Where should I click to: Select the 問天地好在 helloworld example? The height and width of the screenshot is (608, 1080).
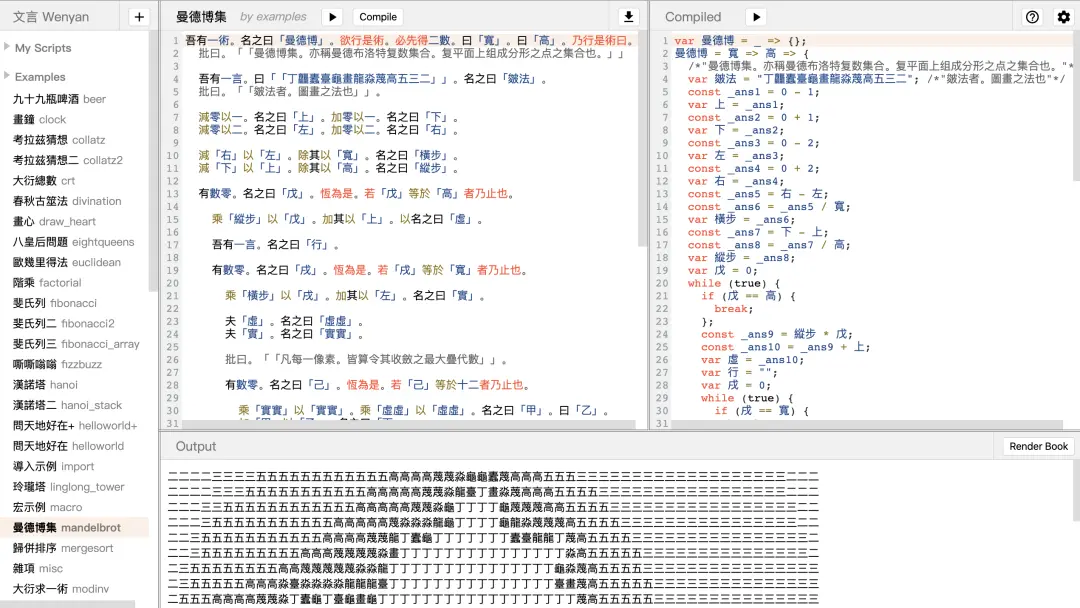click(74, 445)
